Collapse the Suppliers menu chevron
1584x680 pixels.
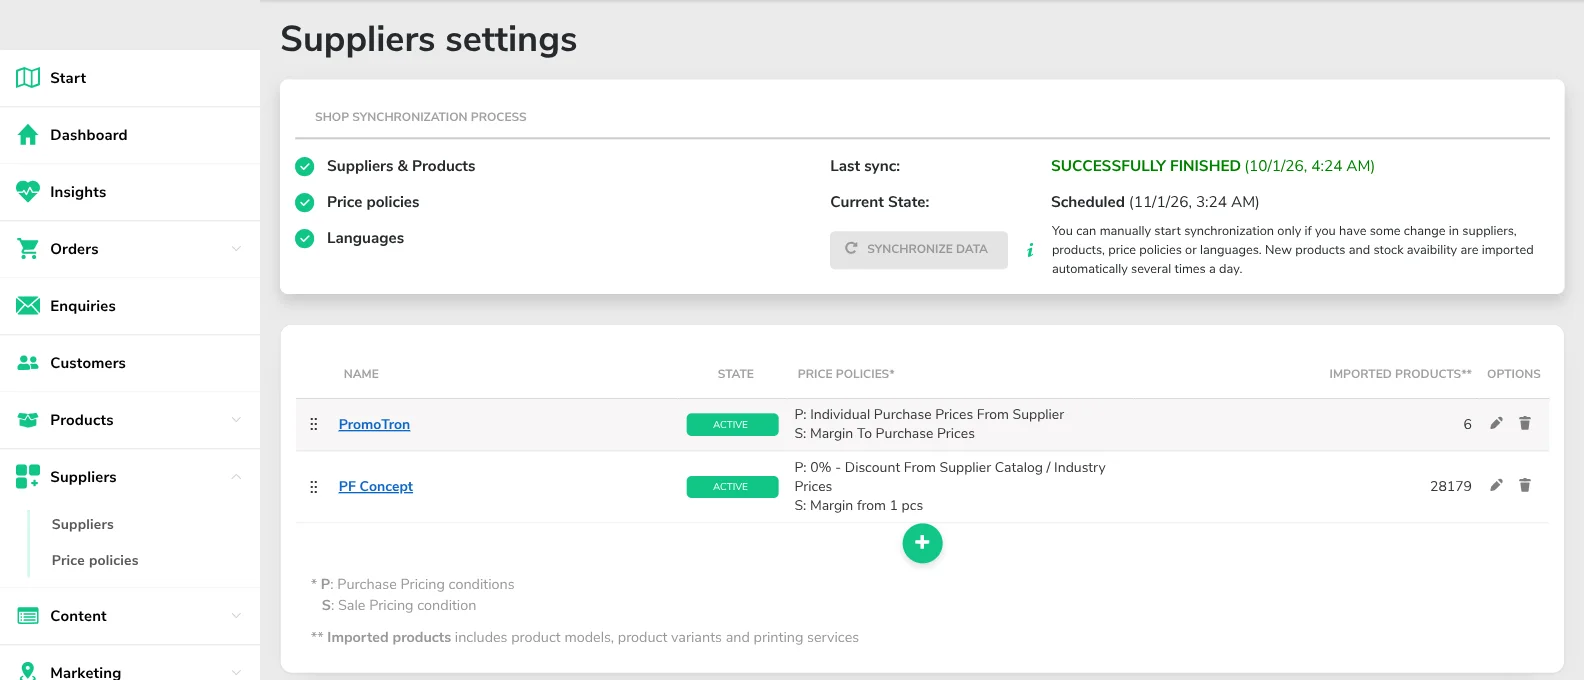click(x=236, y=477)
